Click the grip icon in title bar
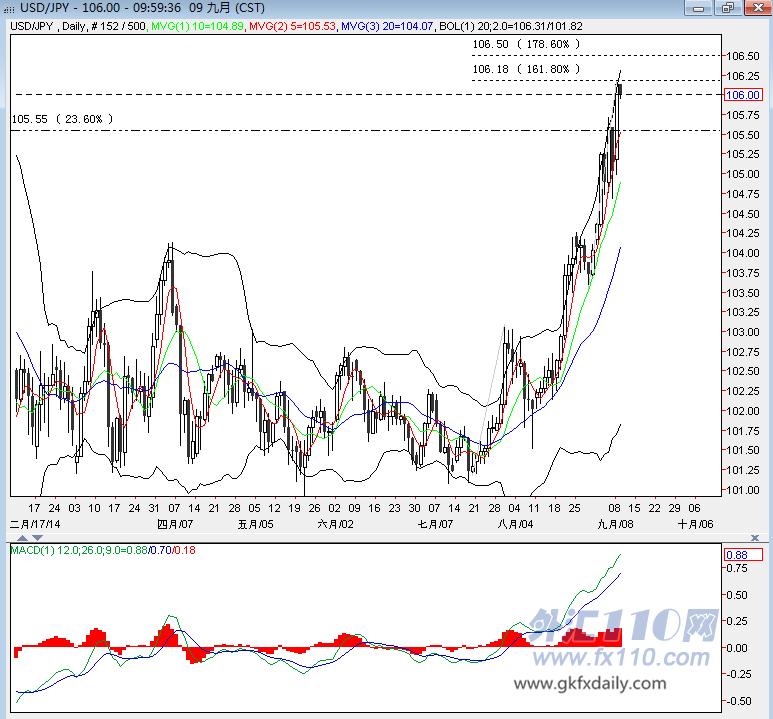 pos(9,9)
